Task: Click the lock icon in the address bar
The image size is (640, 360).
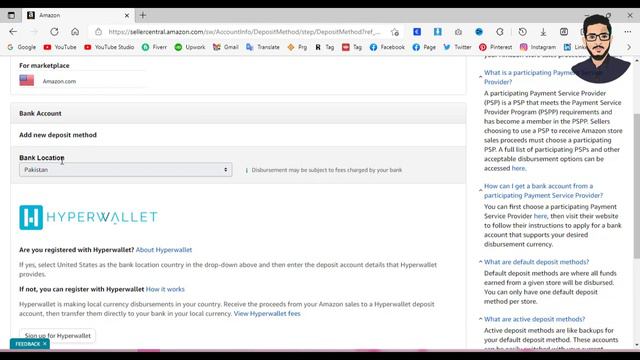Action: click(x=98, y=31)
